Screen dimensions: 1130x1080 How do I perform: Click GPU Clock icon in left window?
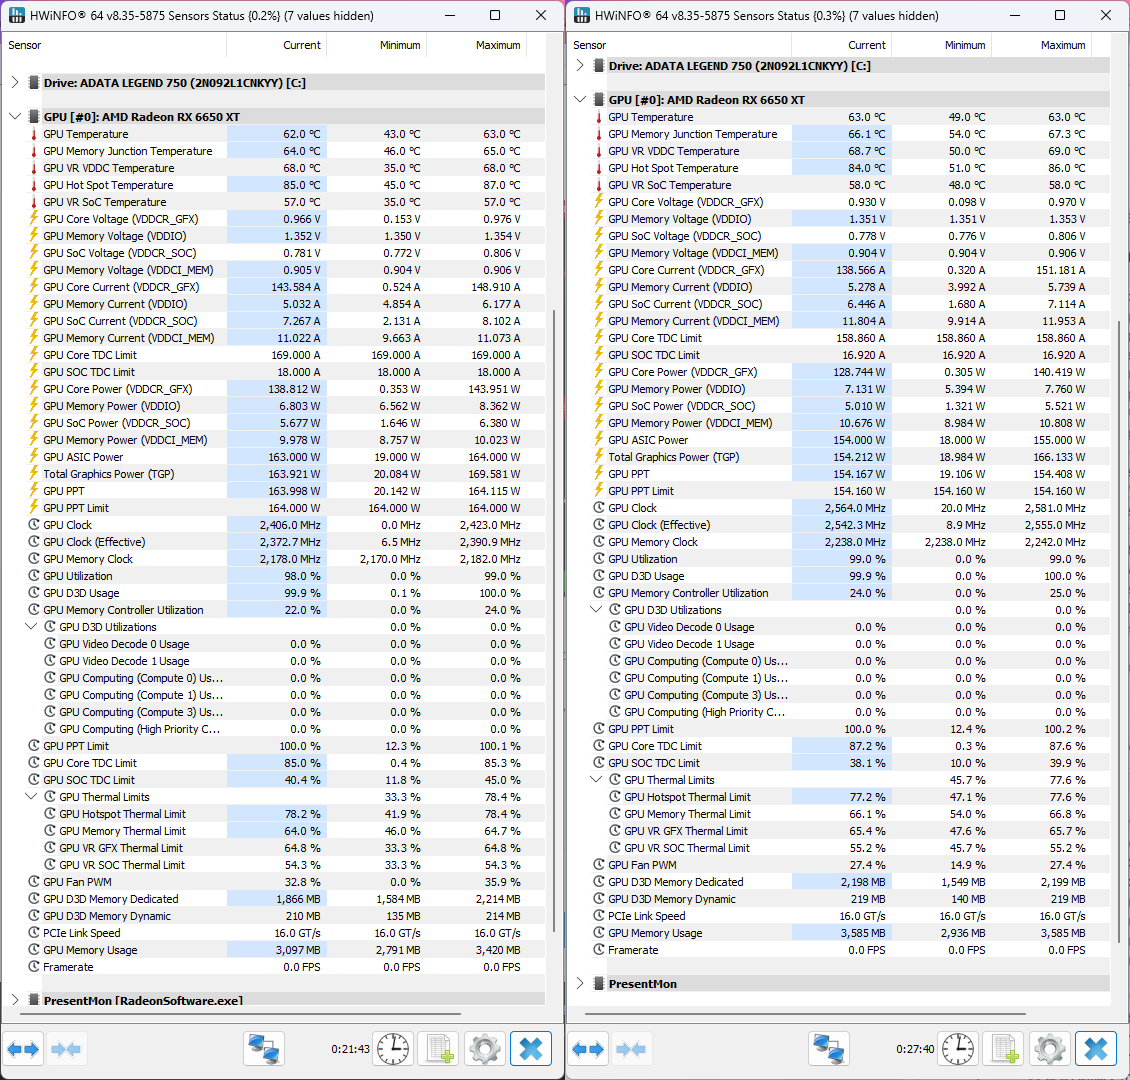tap(33, 525)
